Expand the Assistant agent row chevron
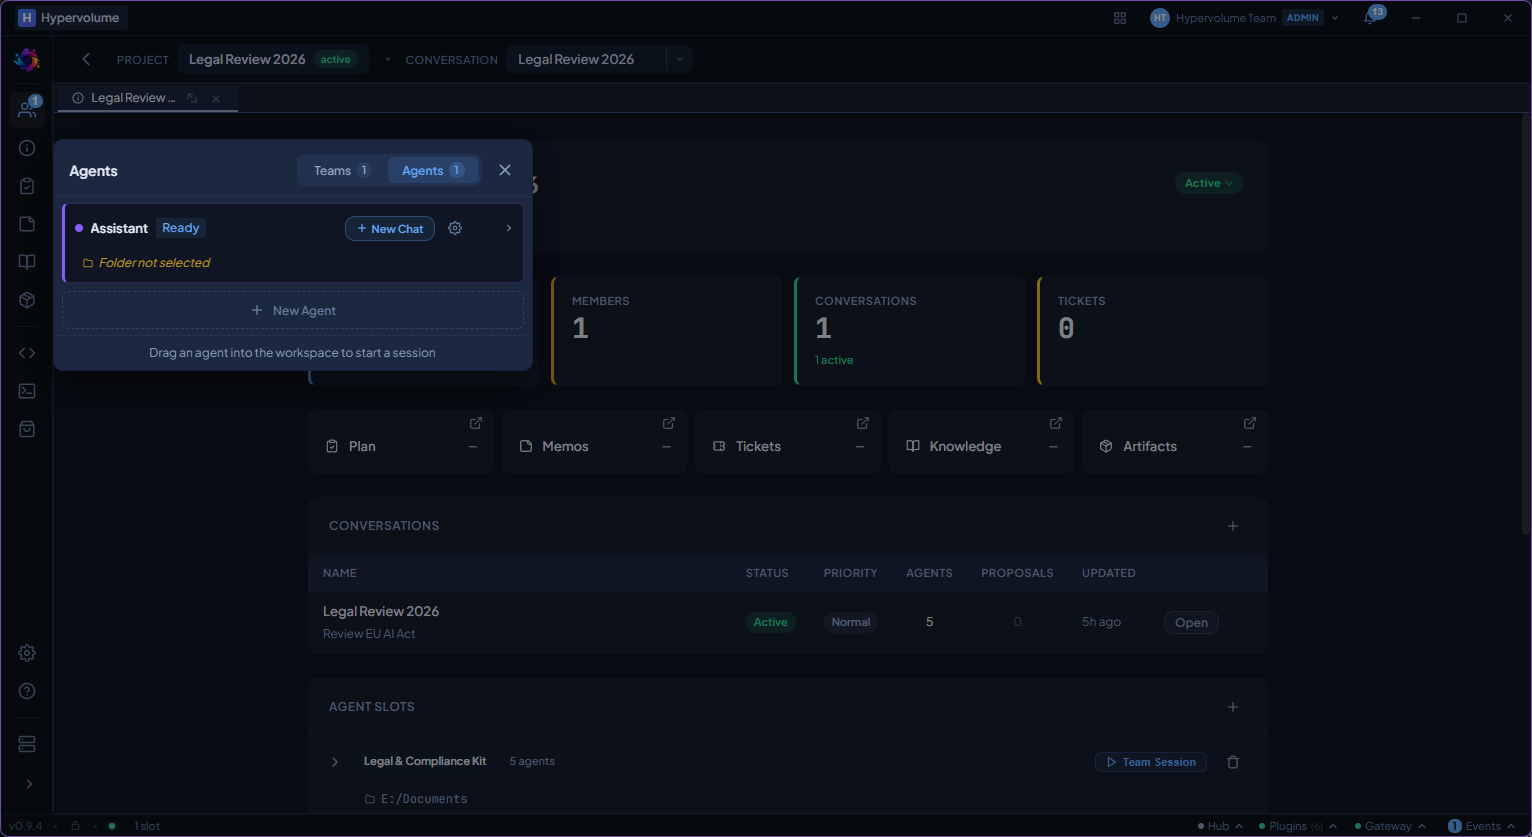The height and width of the screenshot is (837, 1532). pos(508,228)
